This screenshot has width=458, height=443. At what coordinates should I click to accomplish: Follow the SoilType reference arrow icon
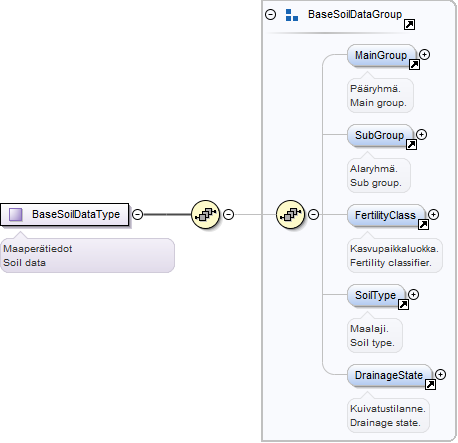coord(403,305)
